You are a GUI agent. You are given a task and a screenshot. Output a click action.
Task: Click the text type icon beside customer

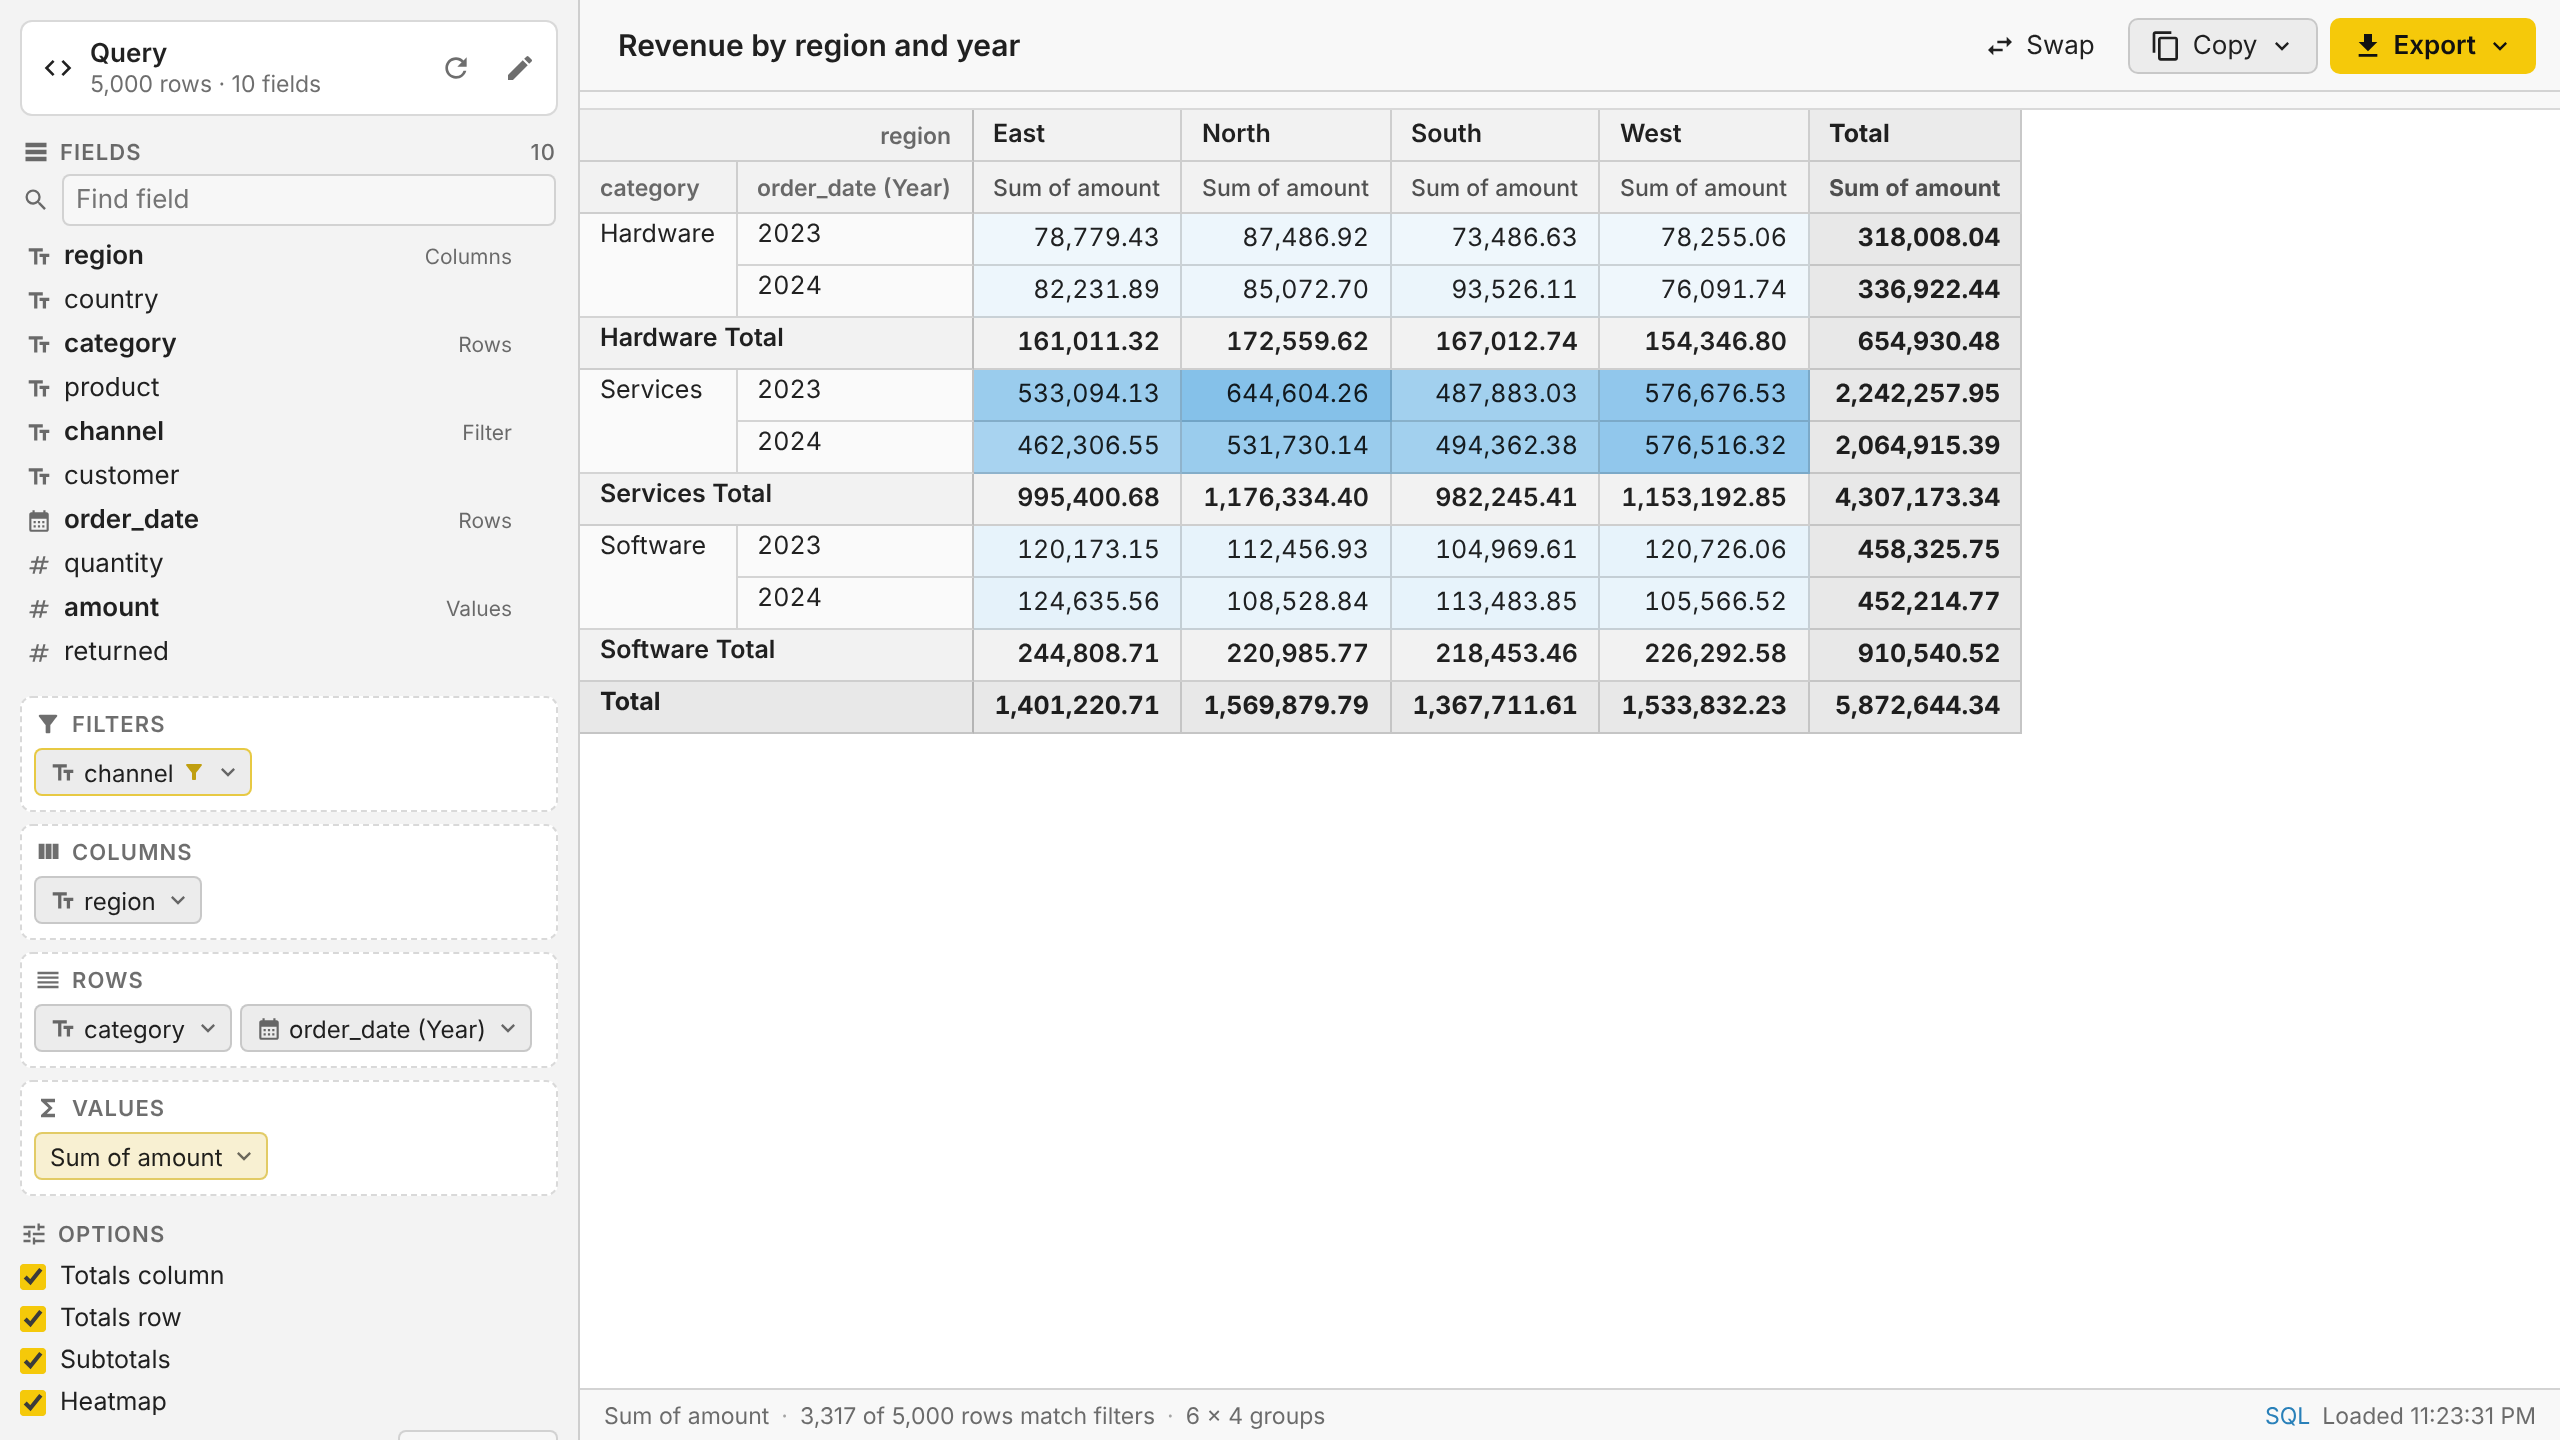pos(39,477)
